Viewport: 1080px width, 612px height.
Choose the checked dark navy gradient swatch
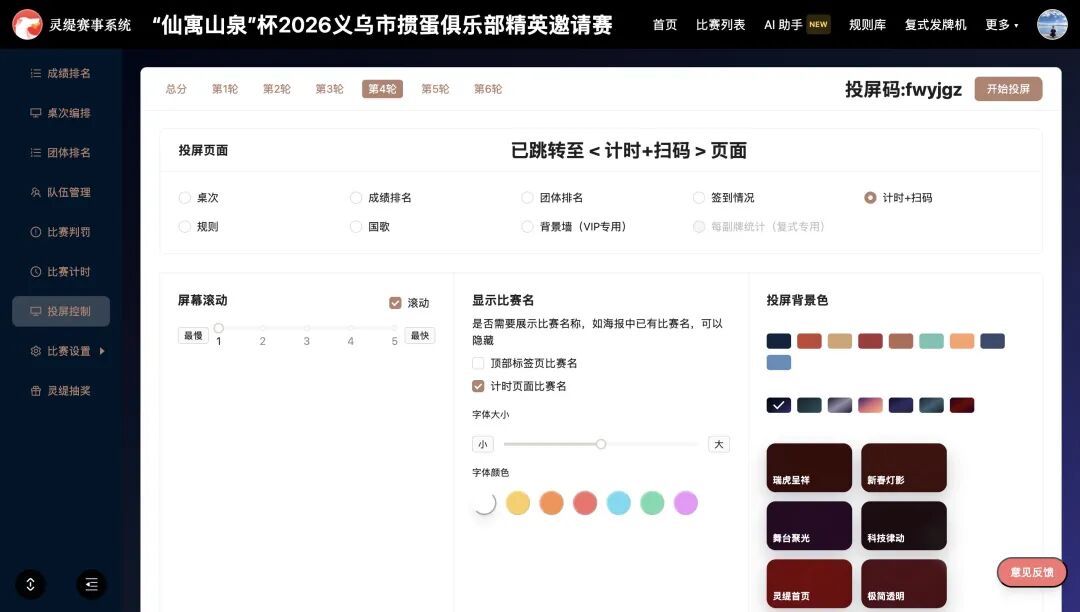point(778,405)
